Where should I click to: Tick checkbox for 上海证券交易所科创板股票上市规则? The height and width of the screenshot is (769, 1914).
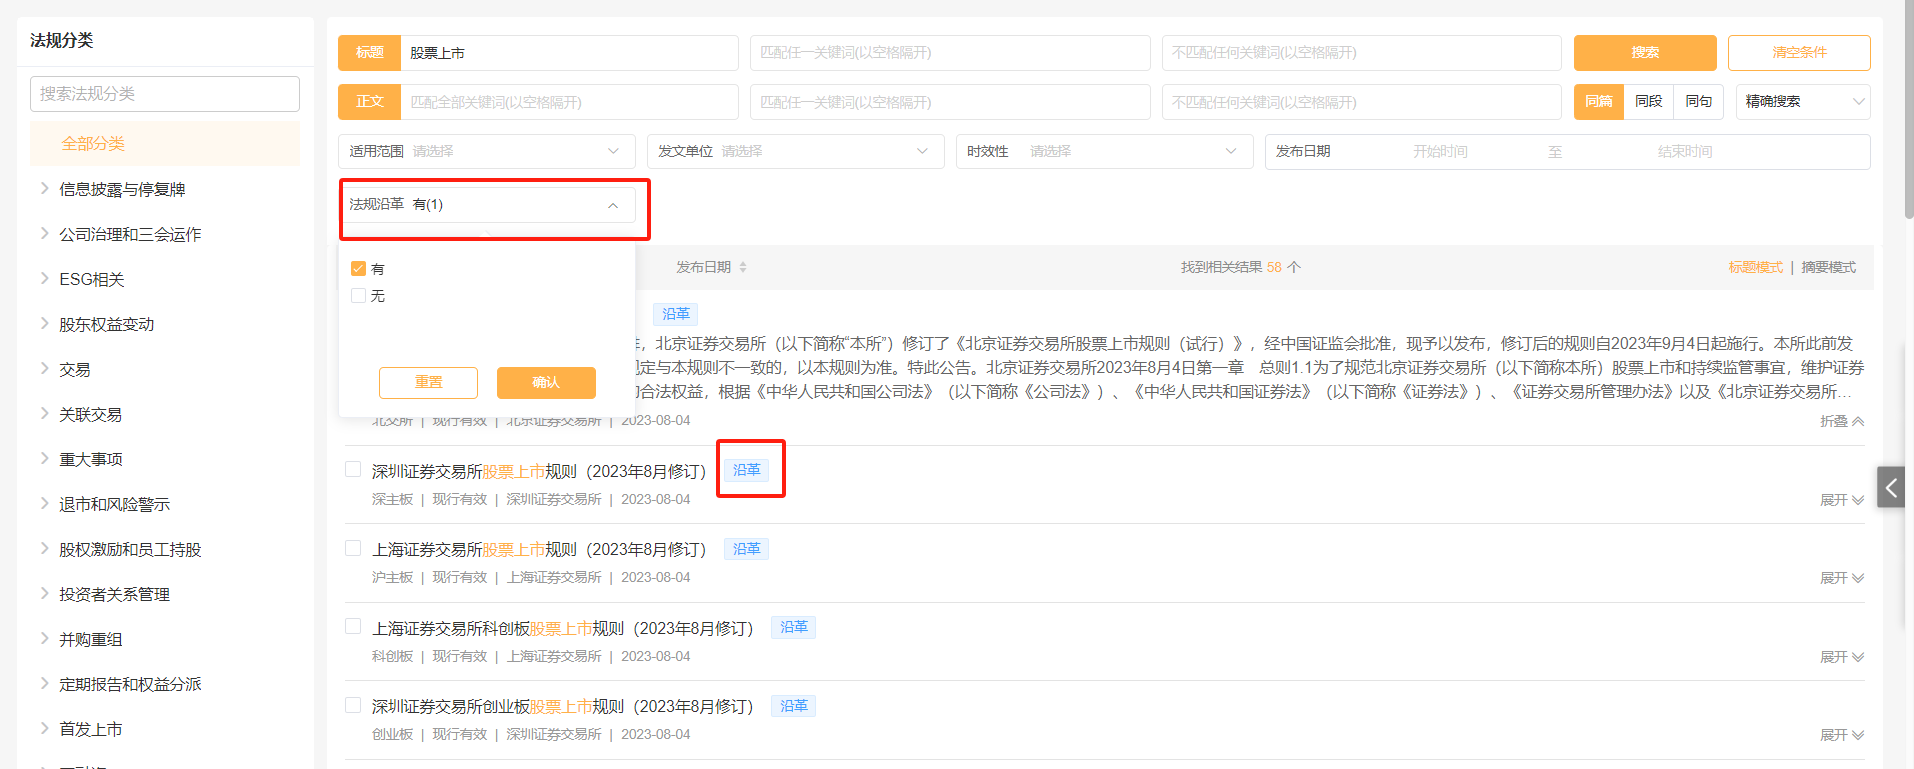353,626
